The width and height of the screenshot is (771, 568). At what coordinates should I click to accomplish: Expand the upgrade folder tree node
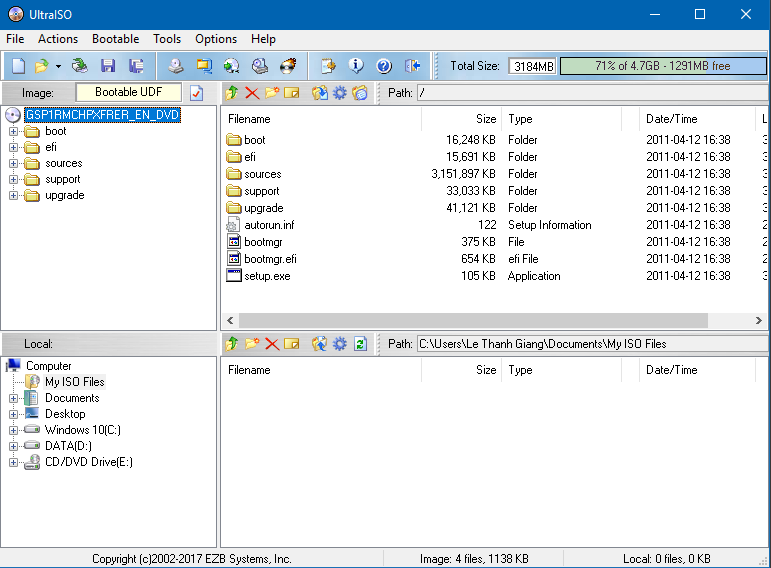(13, 196)
